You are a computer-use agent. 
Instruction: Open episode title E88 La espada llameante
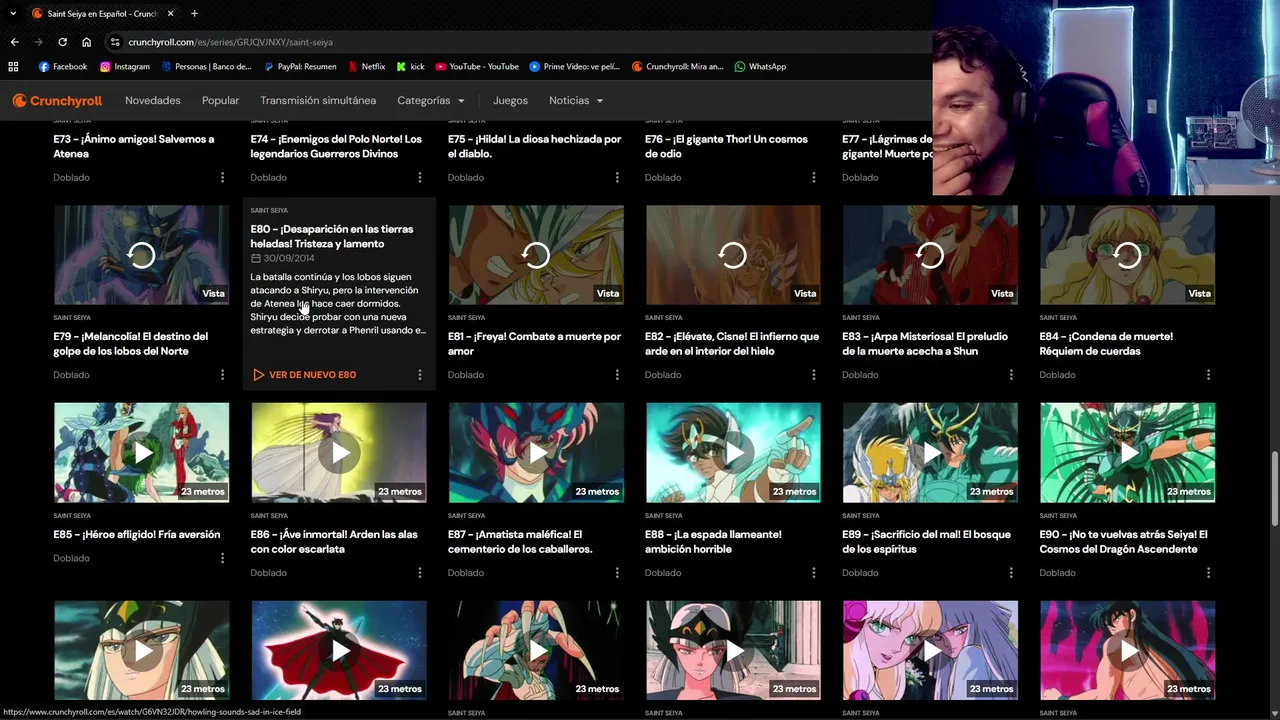click(713, 541)
